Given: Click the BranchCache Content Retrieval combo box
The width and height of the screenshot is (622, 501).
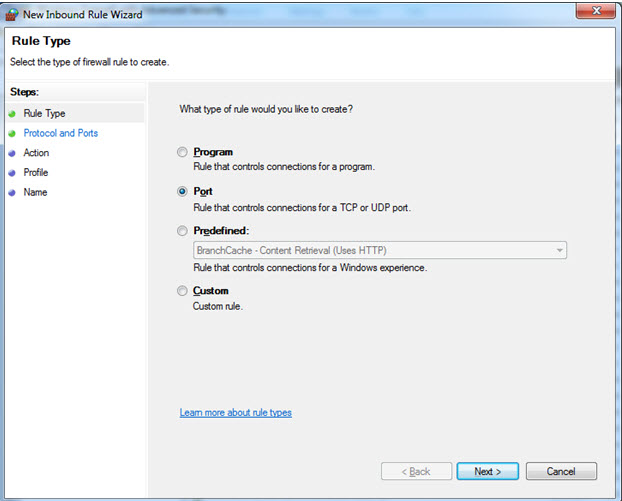Looking at the screenshot, I should (x=380, y=250).
